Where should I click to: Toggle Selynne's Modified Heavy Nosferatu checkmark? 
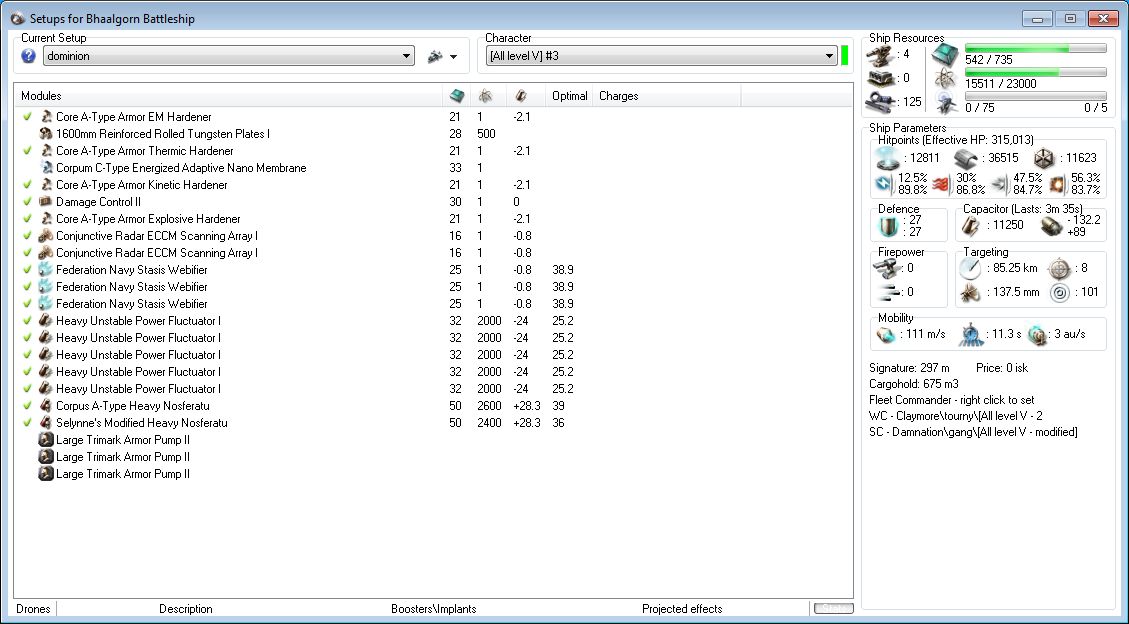(x=27, y=422)
